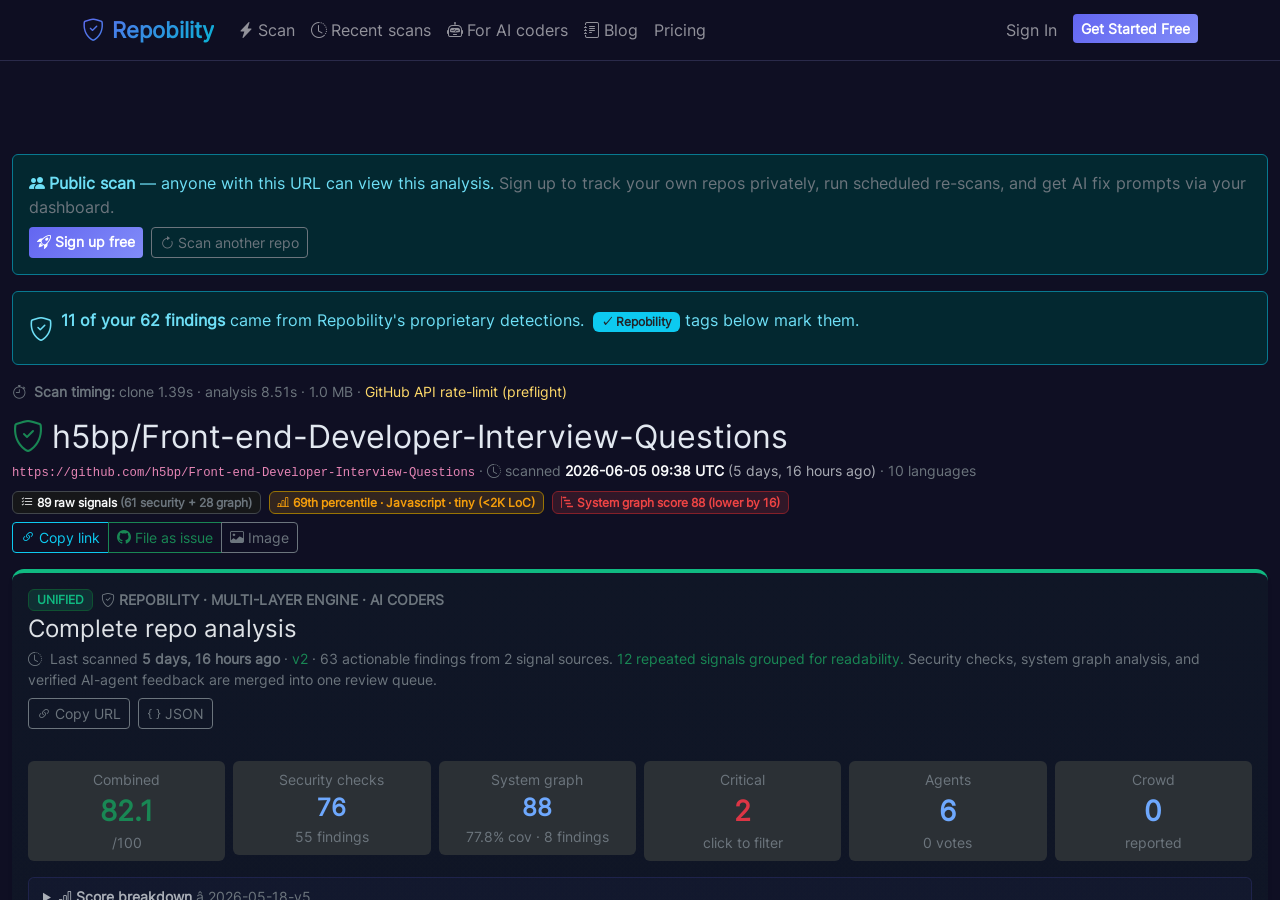The width and height of the screenshot is (1280, 900).
Task: Click 12 repeated signals grouped text
Action: (760, 659)
